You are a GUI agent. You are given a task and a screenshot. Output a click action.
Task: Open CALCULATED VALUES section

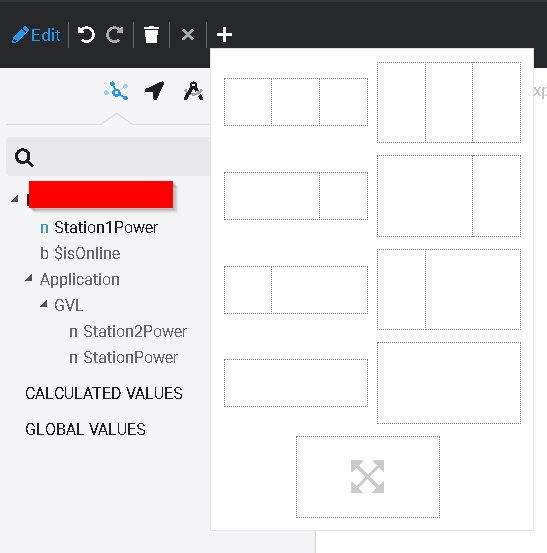tap(104, 393)
